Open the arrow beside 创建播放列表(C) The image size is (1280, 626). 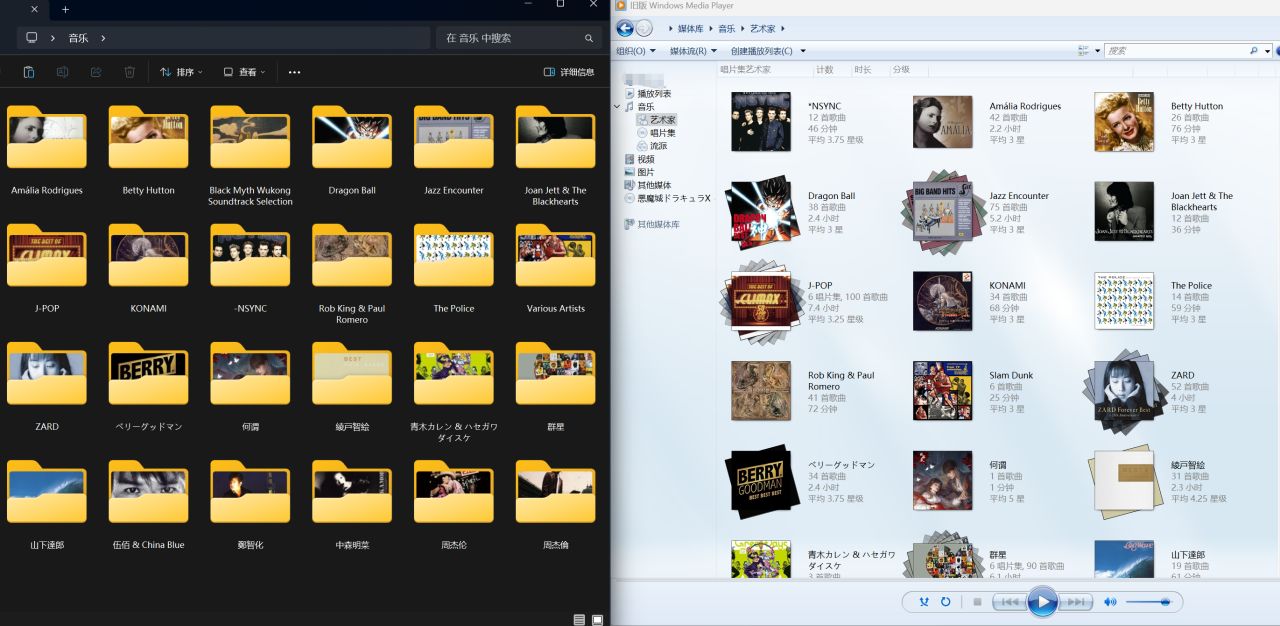803,51
